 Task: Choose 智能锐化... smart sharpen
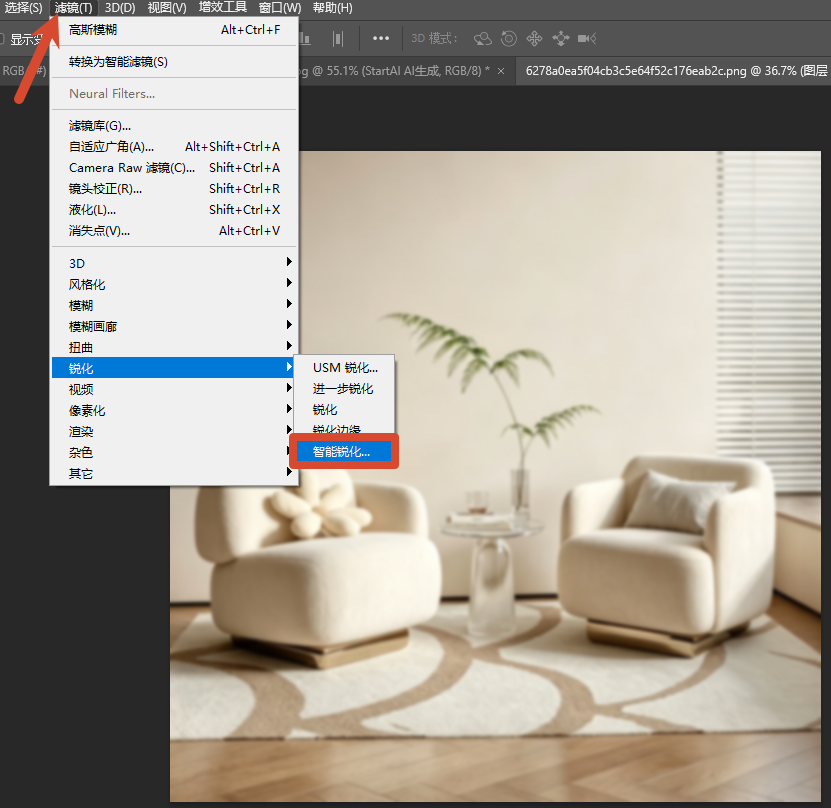coord(343,451)
